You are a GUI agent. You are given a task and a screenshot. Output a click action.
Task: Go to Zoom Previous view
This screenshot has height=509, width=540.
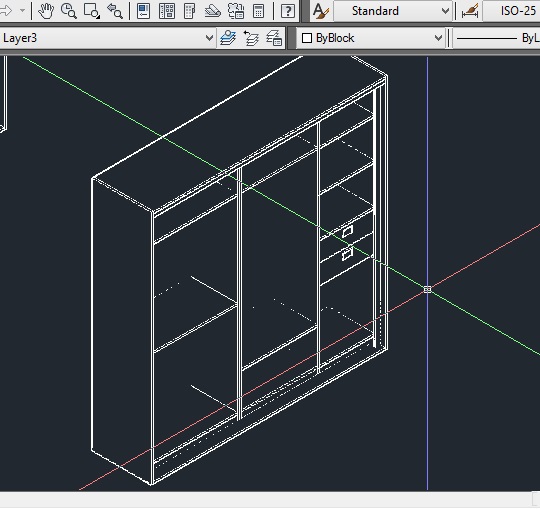[115, 11]
